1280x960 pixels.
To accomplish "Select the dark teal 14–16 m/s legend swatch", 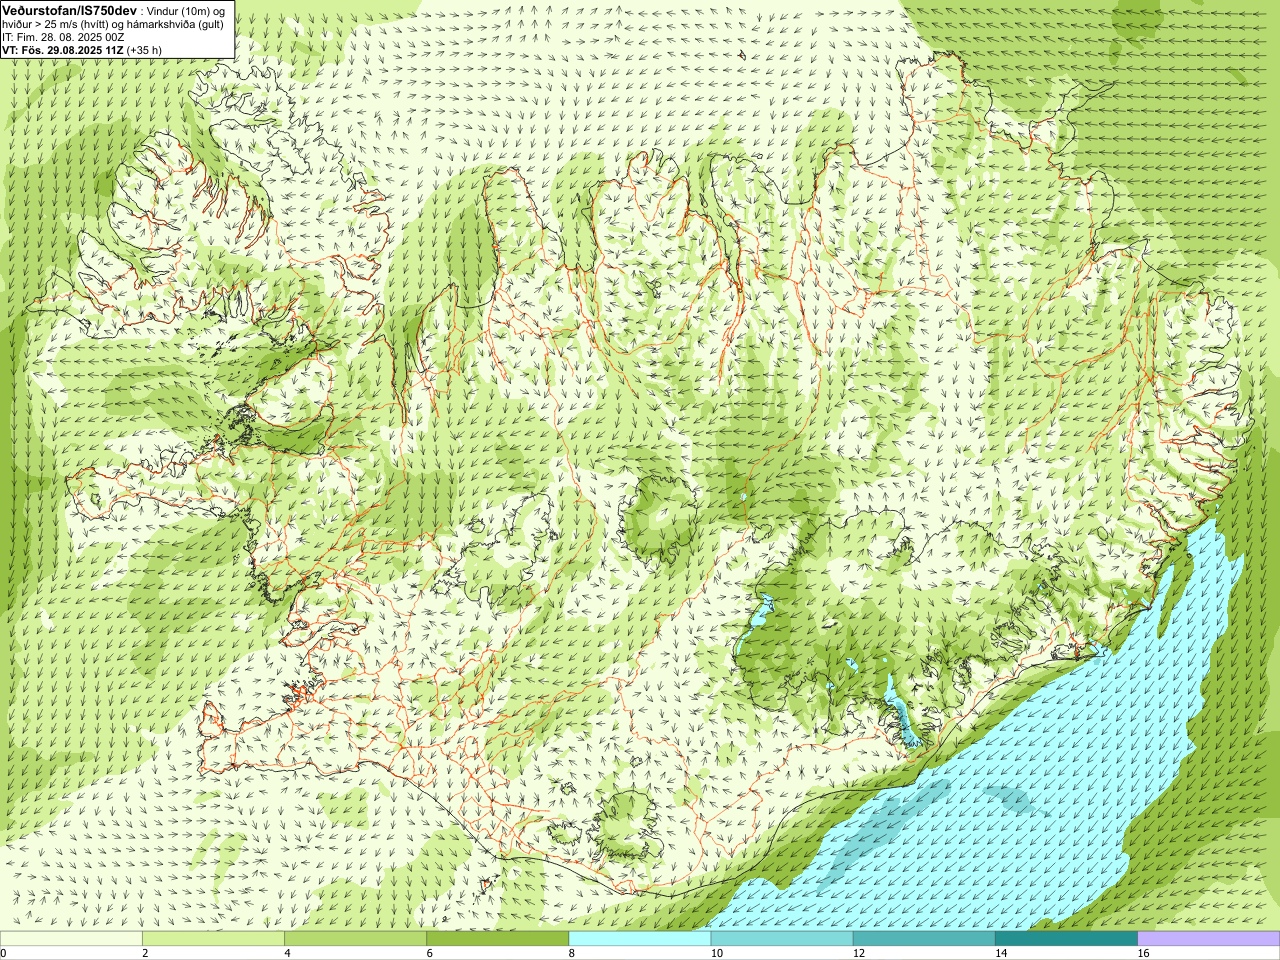I will pyautogui.click(x=1066, y=939).
